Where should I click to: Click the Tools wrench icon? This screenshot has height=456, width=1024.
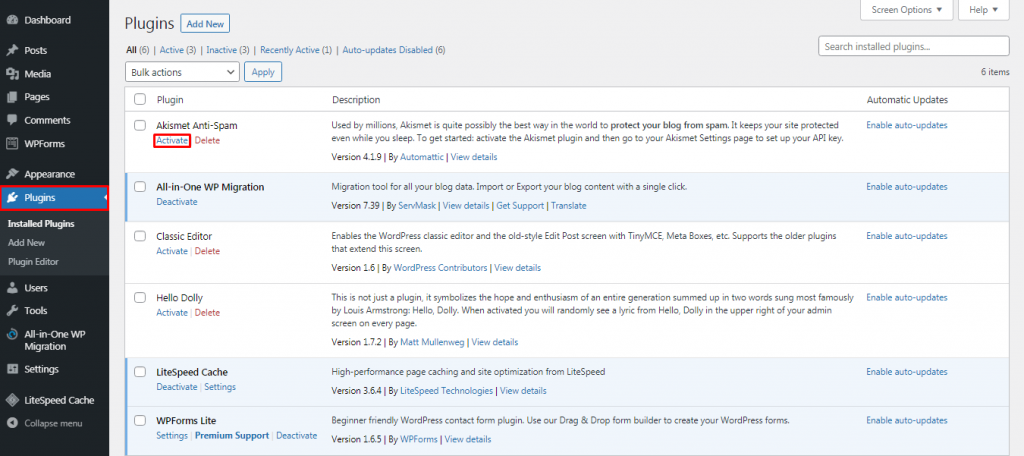click(12, 311)
